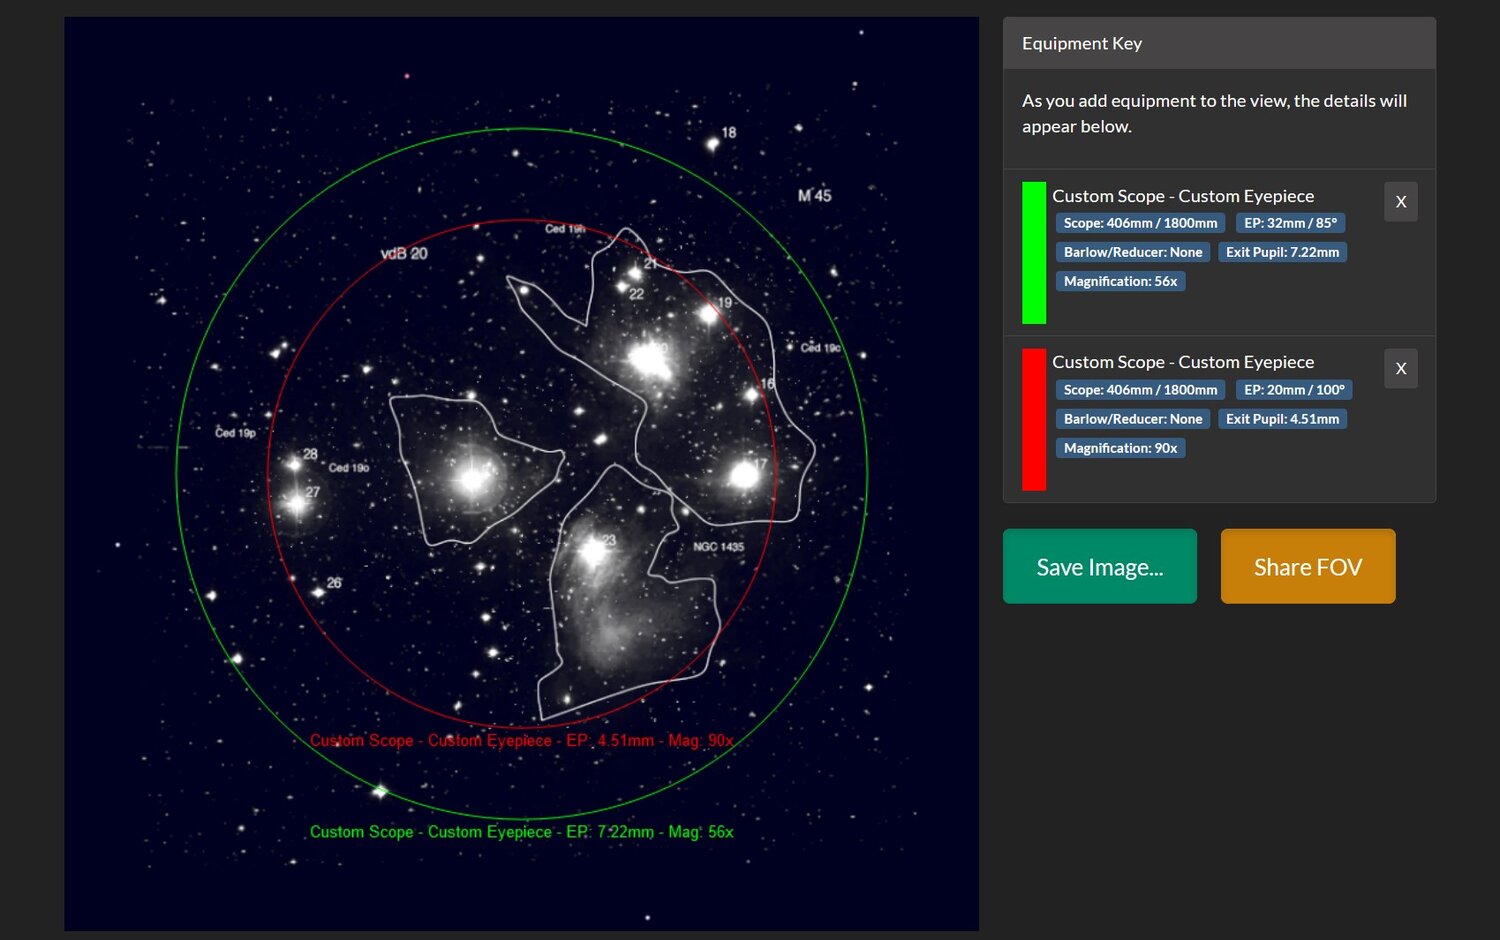Click the 'Magnification: 90x' tag
This screenshot has height=940, width=1500.
click(1120, 448)
